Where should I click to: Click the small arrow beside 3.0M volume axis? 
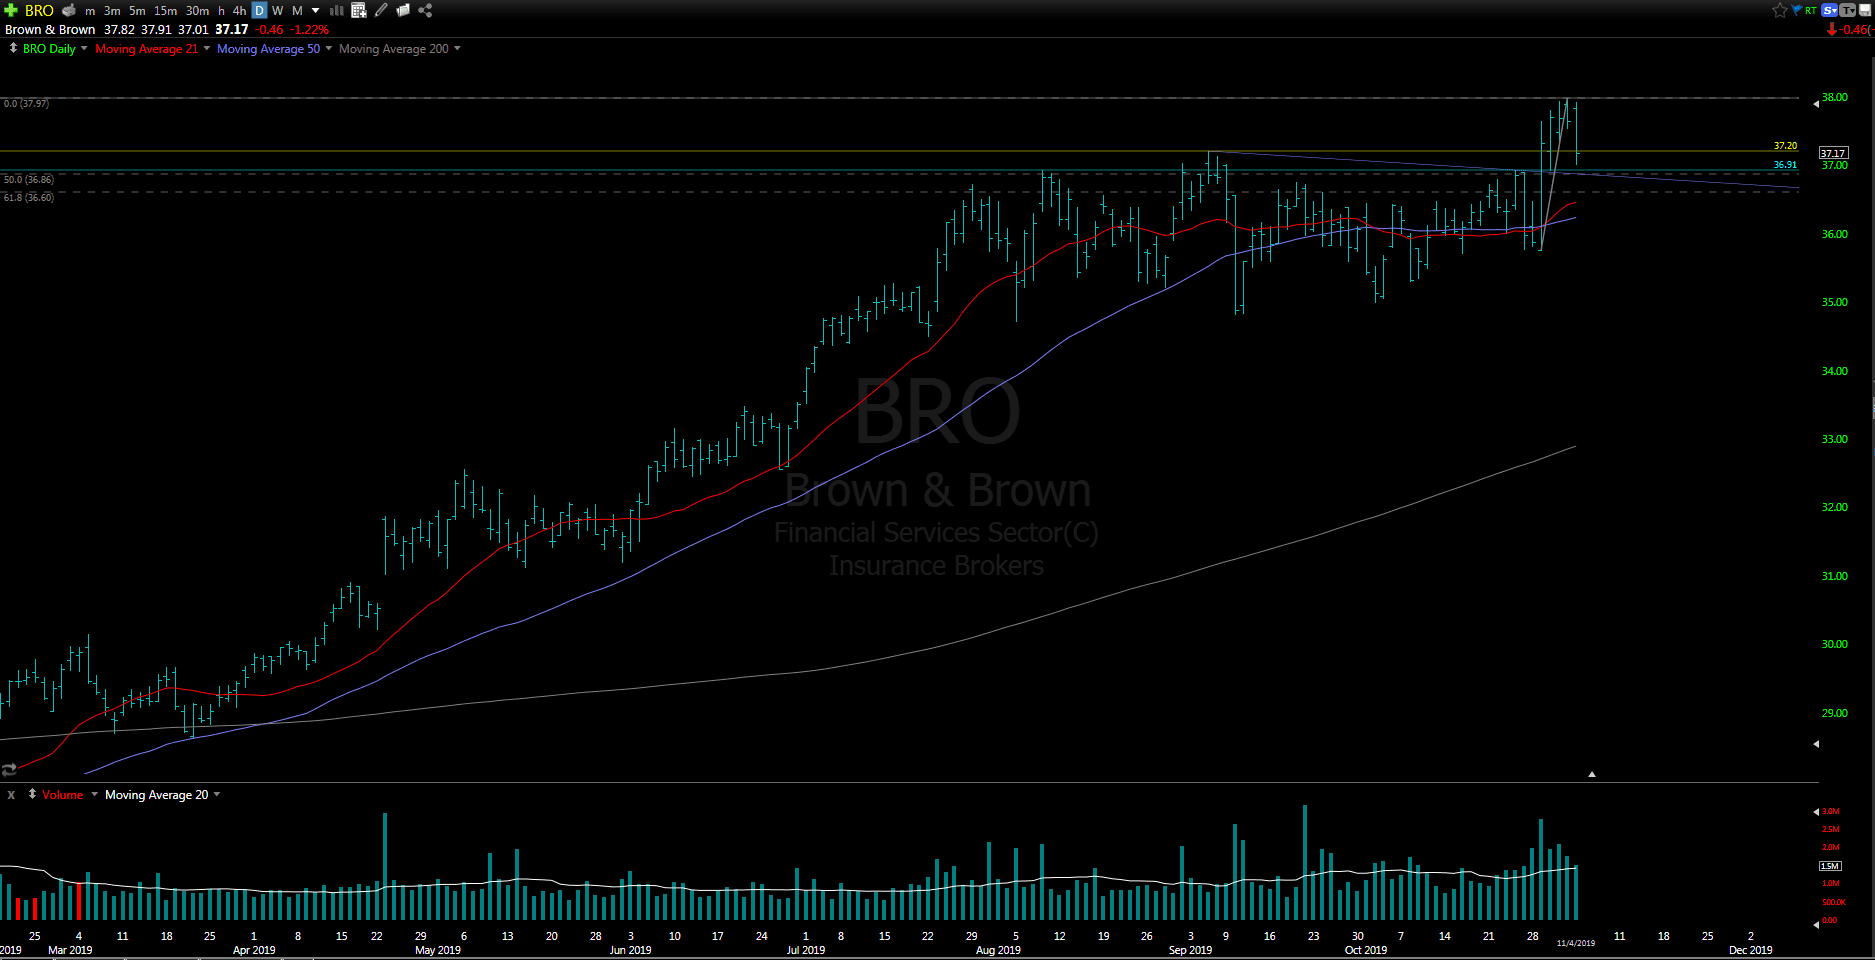tap(1816, 812)
